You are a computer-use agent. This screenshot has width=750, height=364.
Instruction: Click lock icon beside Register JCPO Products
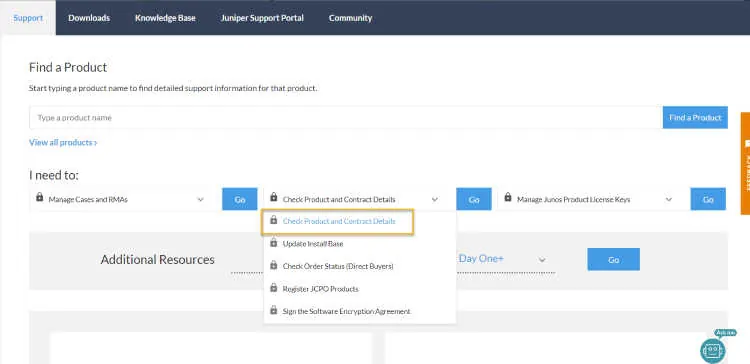point(274,287)
